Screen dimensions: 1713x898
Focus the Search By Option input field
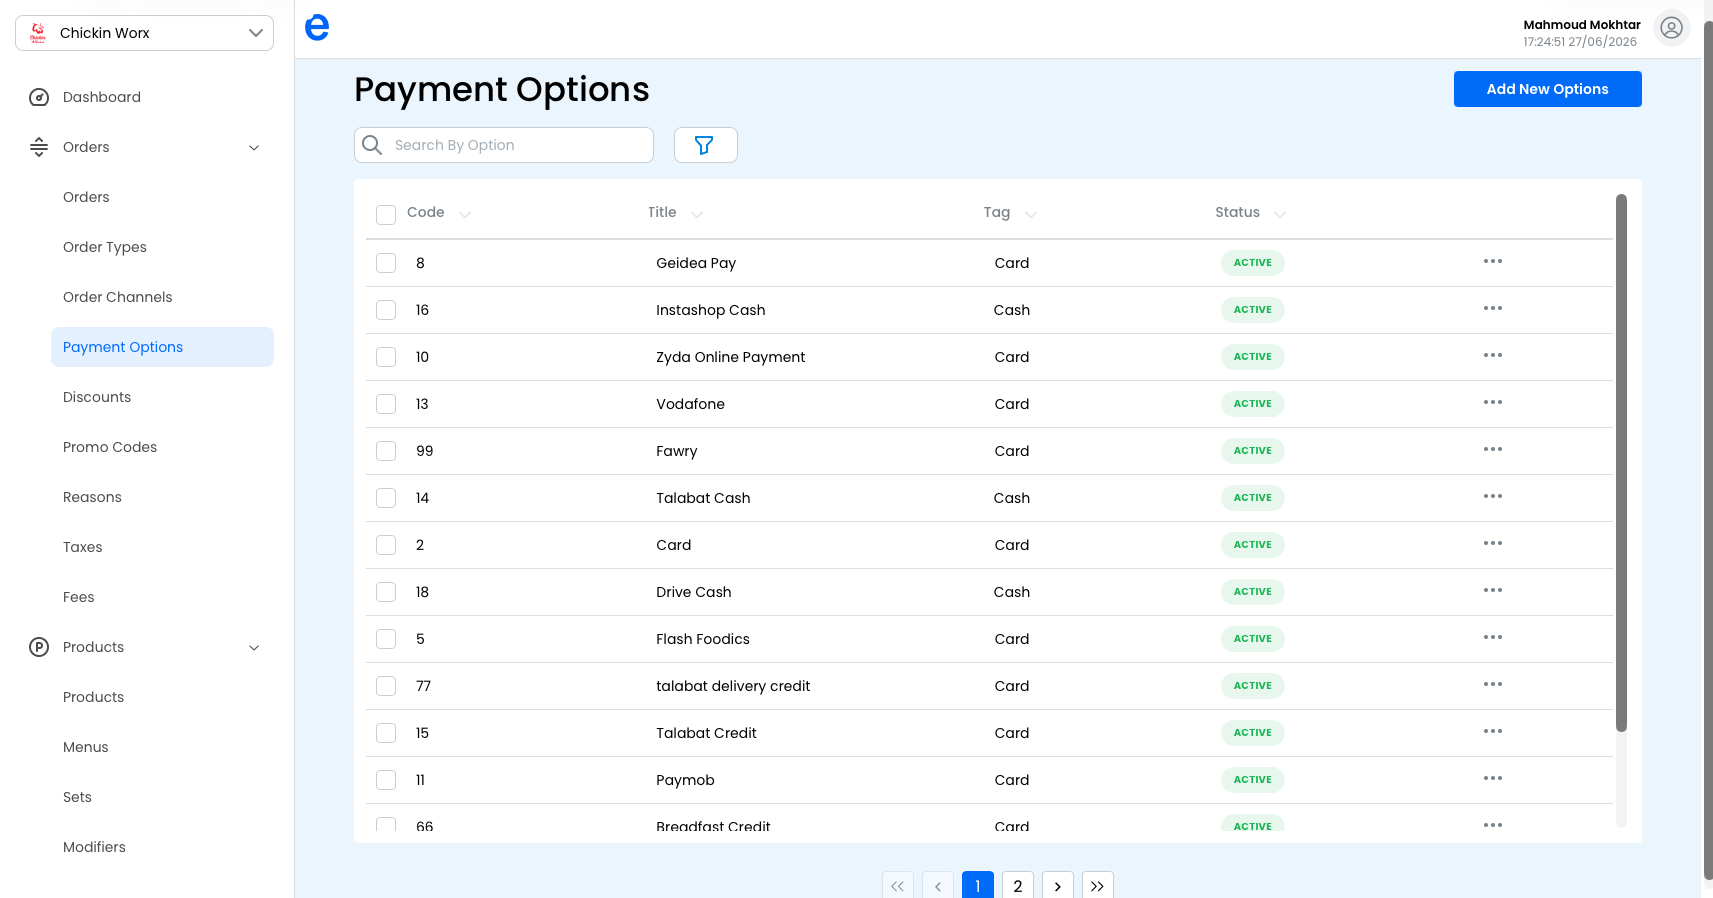click(x=504, y=145)
